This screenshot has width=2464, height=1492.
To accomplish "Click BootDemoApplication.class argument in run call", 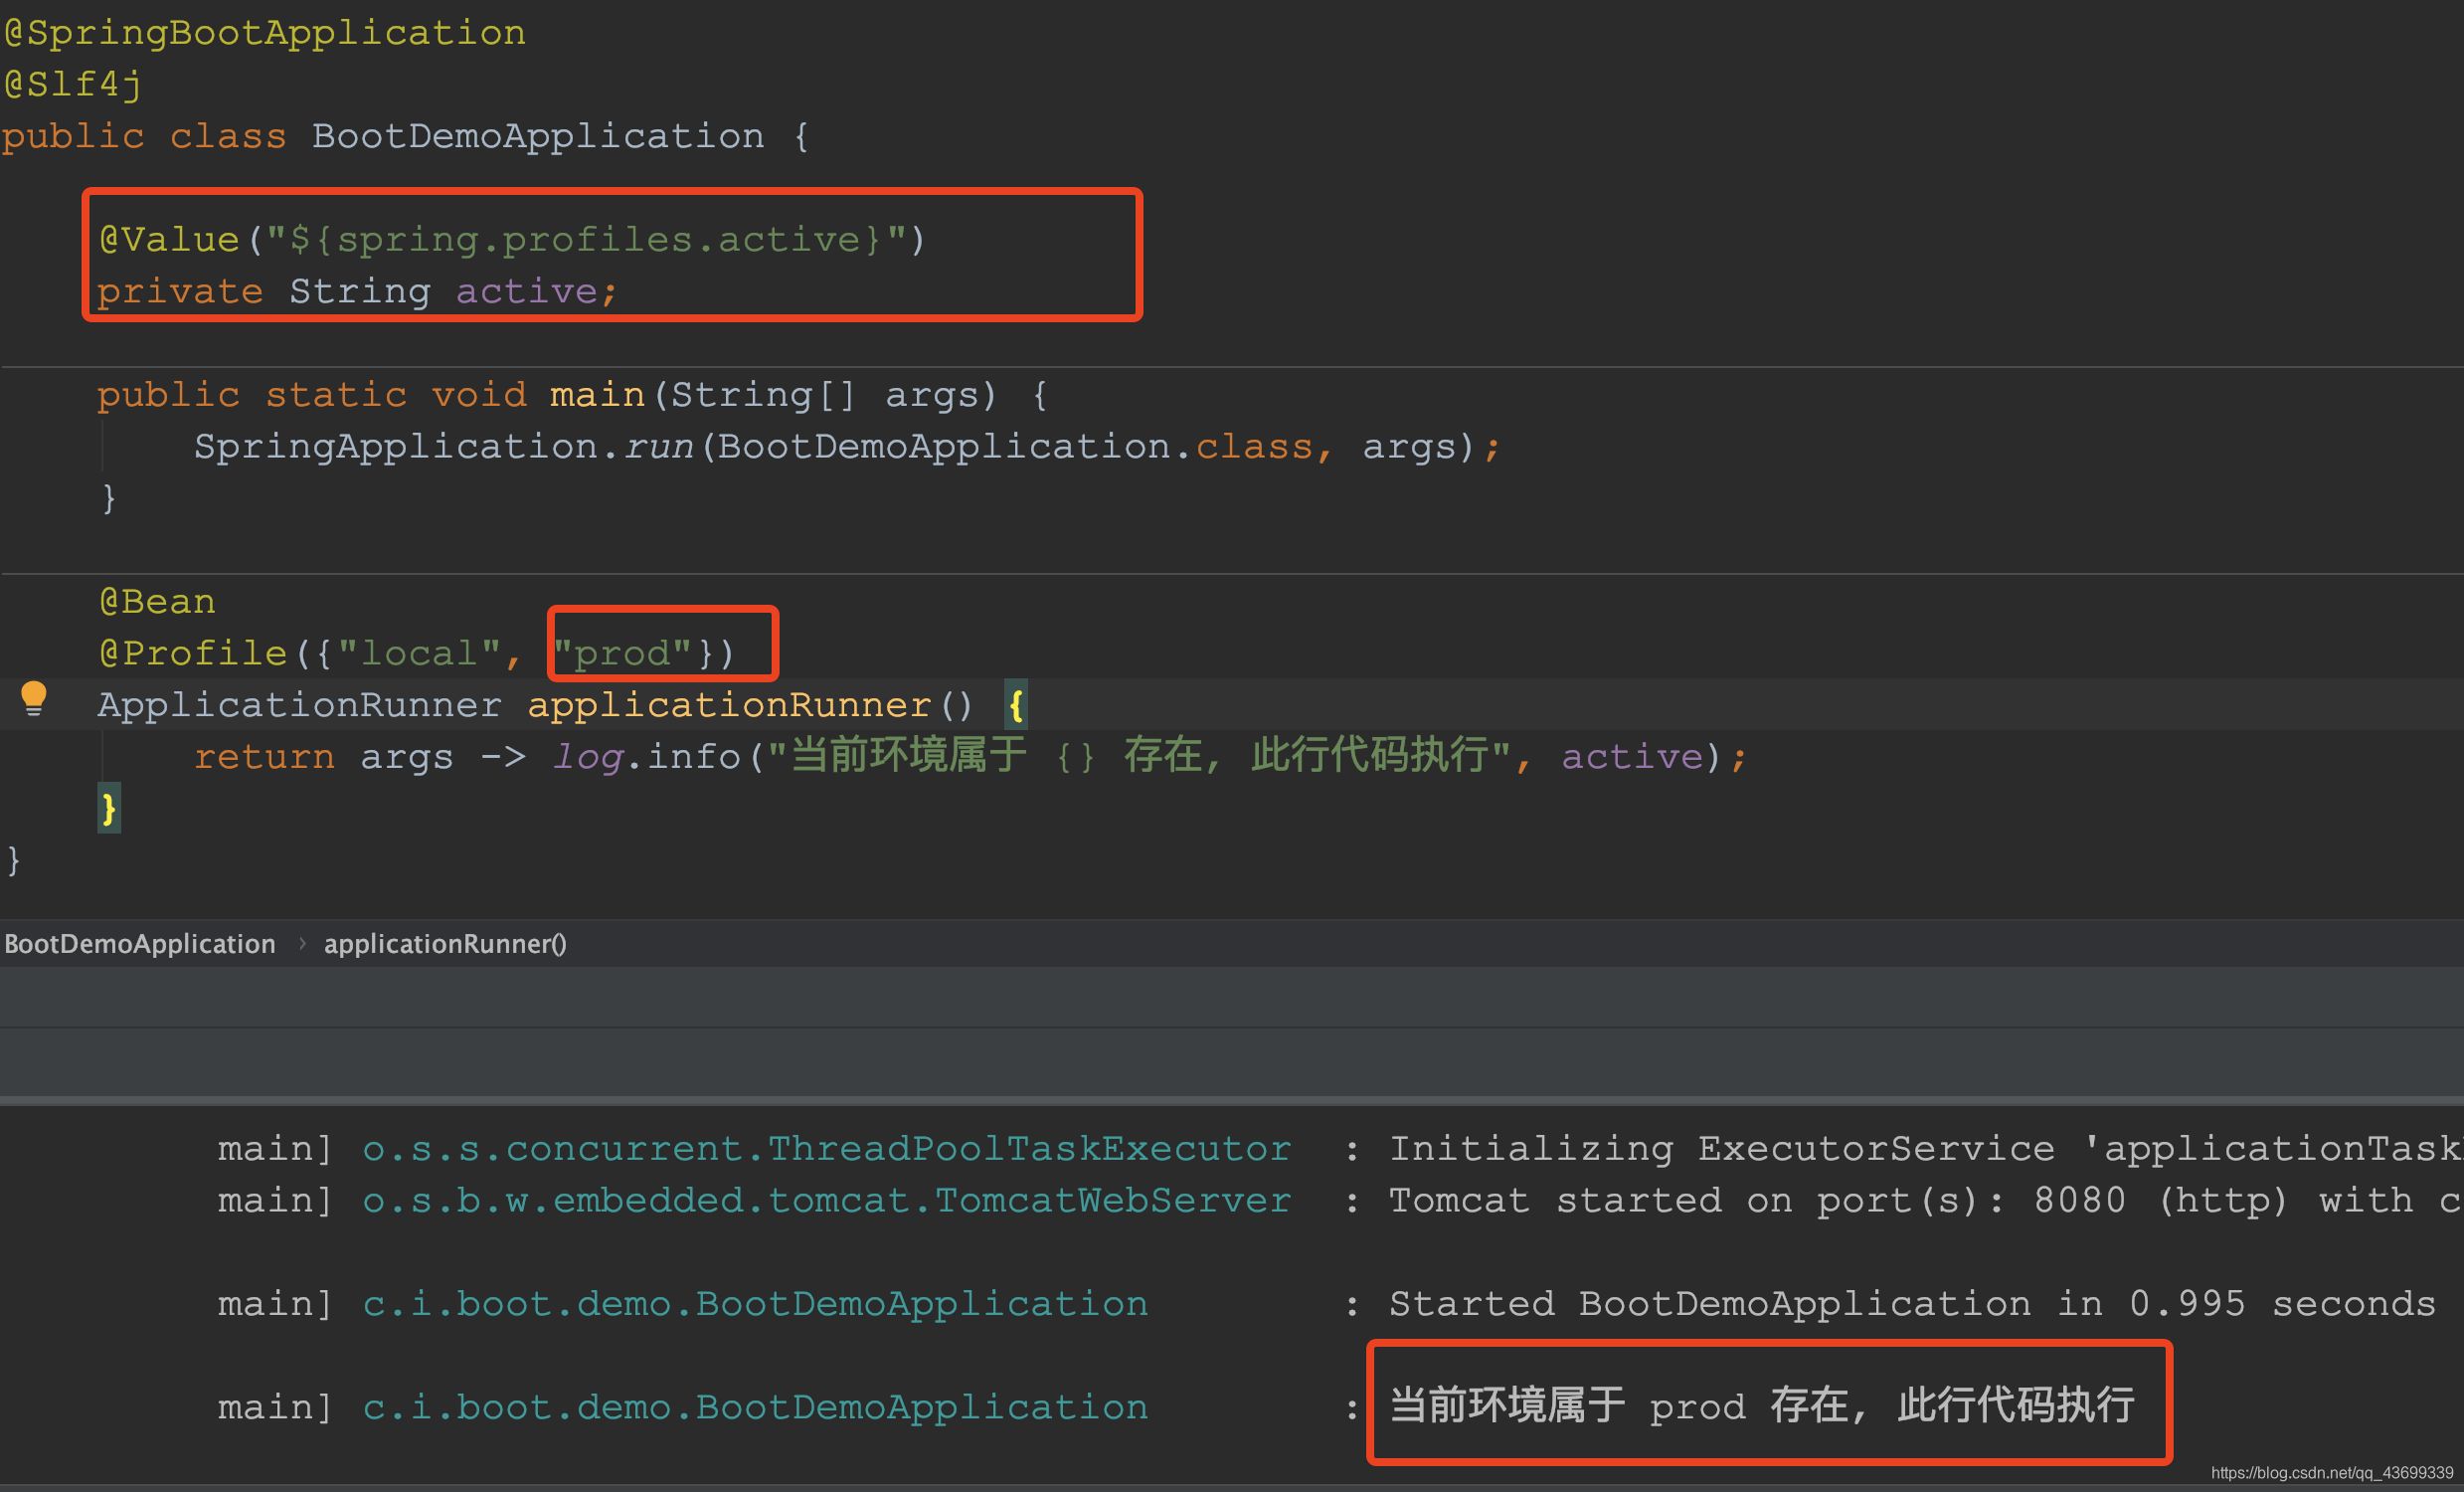I will click(x=1015, y=447).
